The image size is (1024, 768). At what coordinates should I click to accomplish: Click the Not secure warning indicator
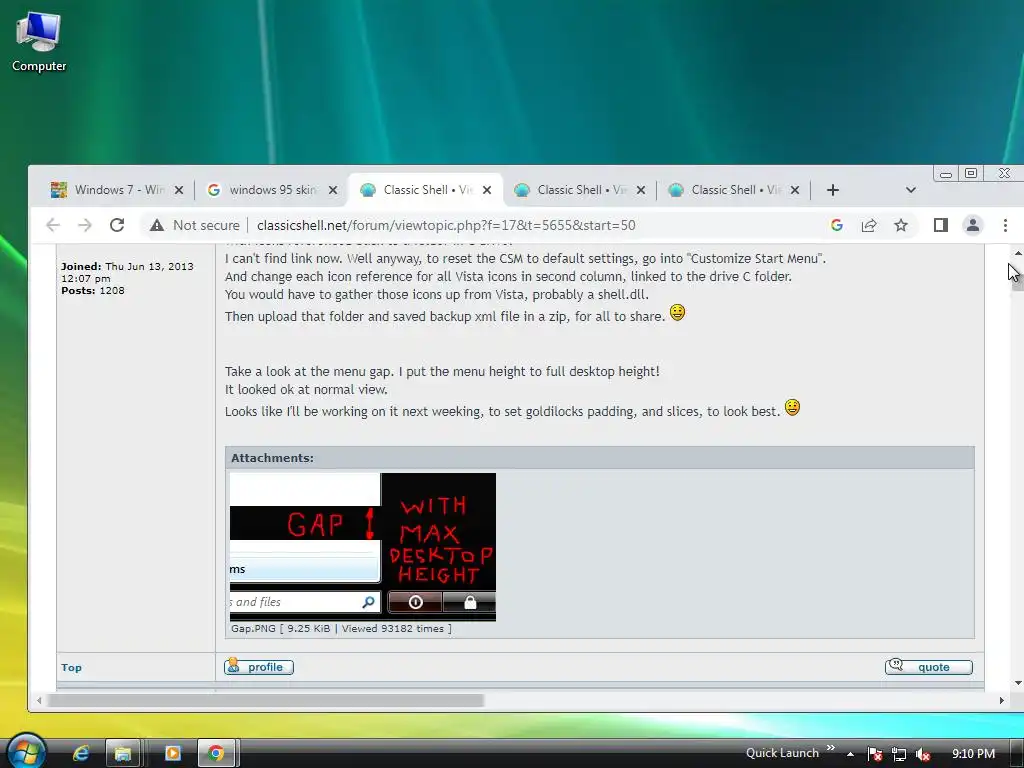click(x=195, y=225)
